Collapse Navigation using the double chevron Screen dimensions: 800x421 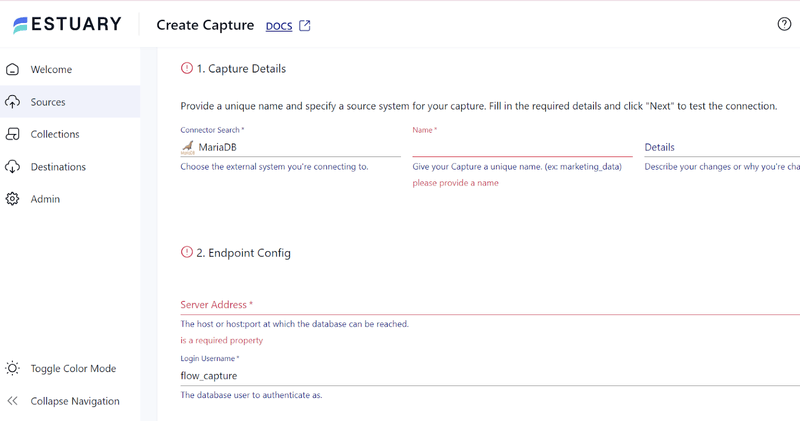pyautogui.click(x=13, y=401)
